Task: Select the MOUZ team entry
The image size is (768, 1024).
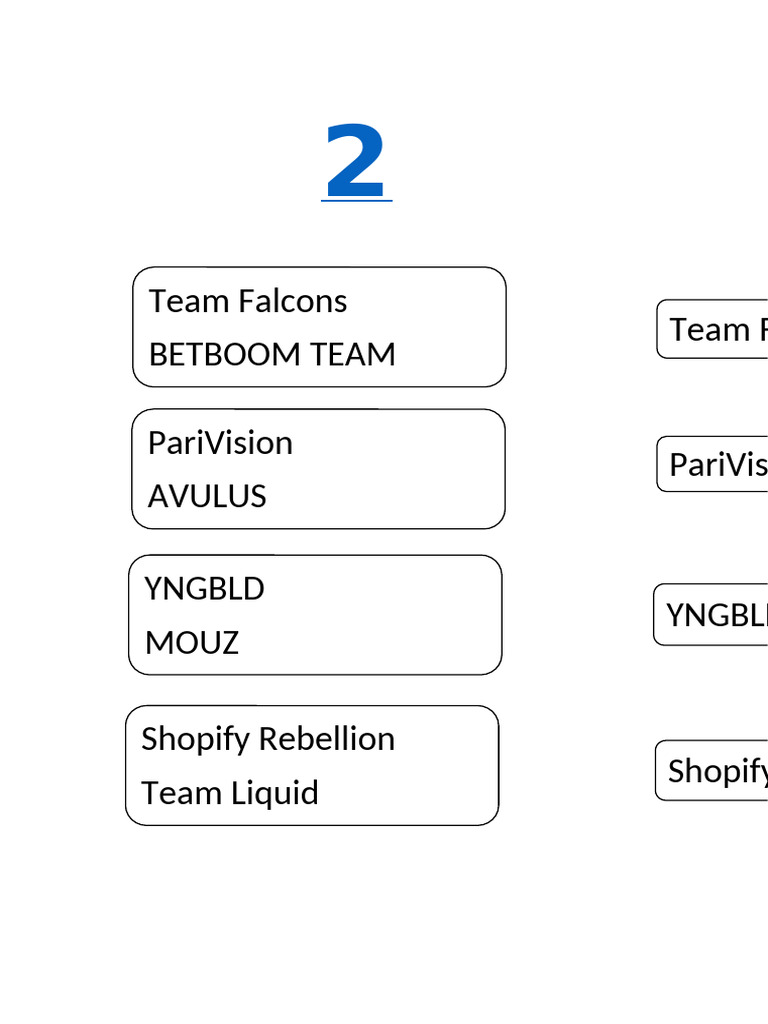Action: tap(192, 642)
